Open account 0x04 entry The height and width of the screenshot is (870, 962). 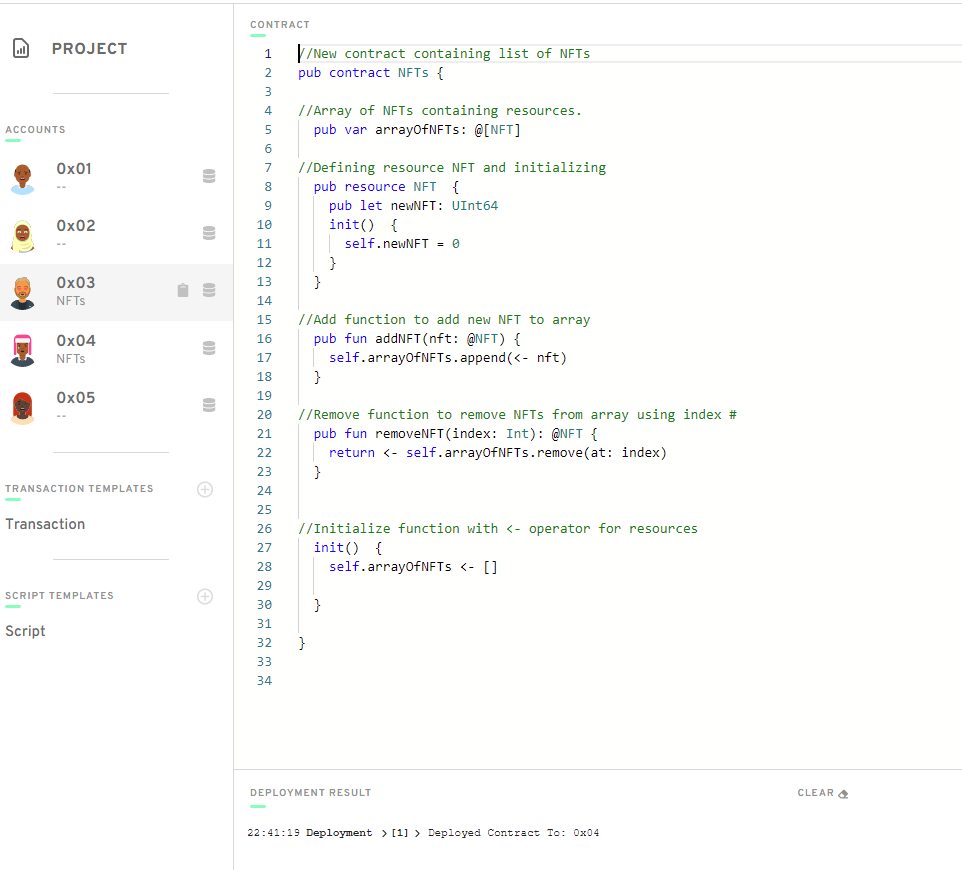pos(117,350)
